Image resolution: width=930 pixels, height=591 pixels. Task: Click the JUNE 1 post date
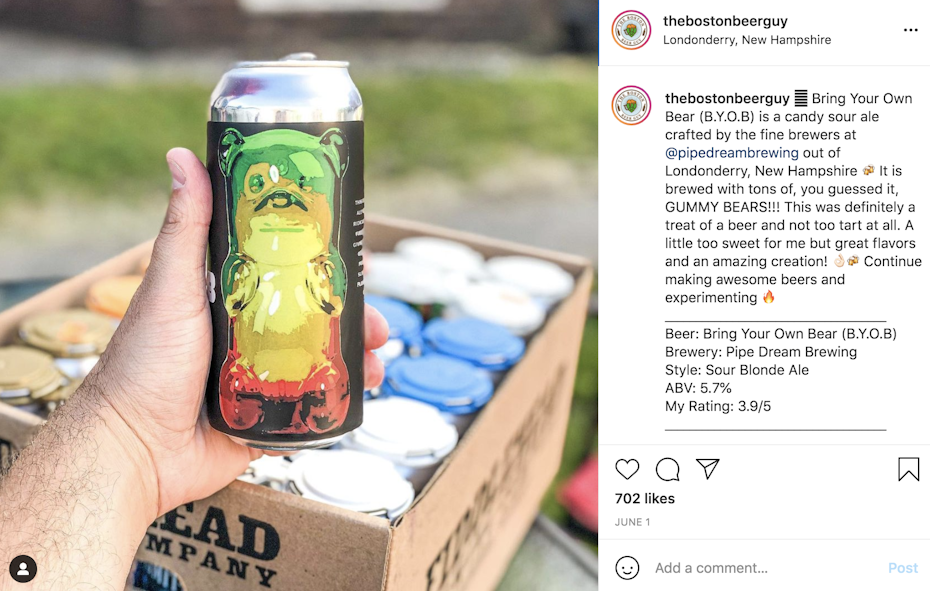coord(632,522)
